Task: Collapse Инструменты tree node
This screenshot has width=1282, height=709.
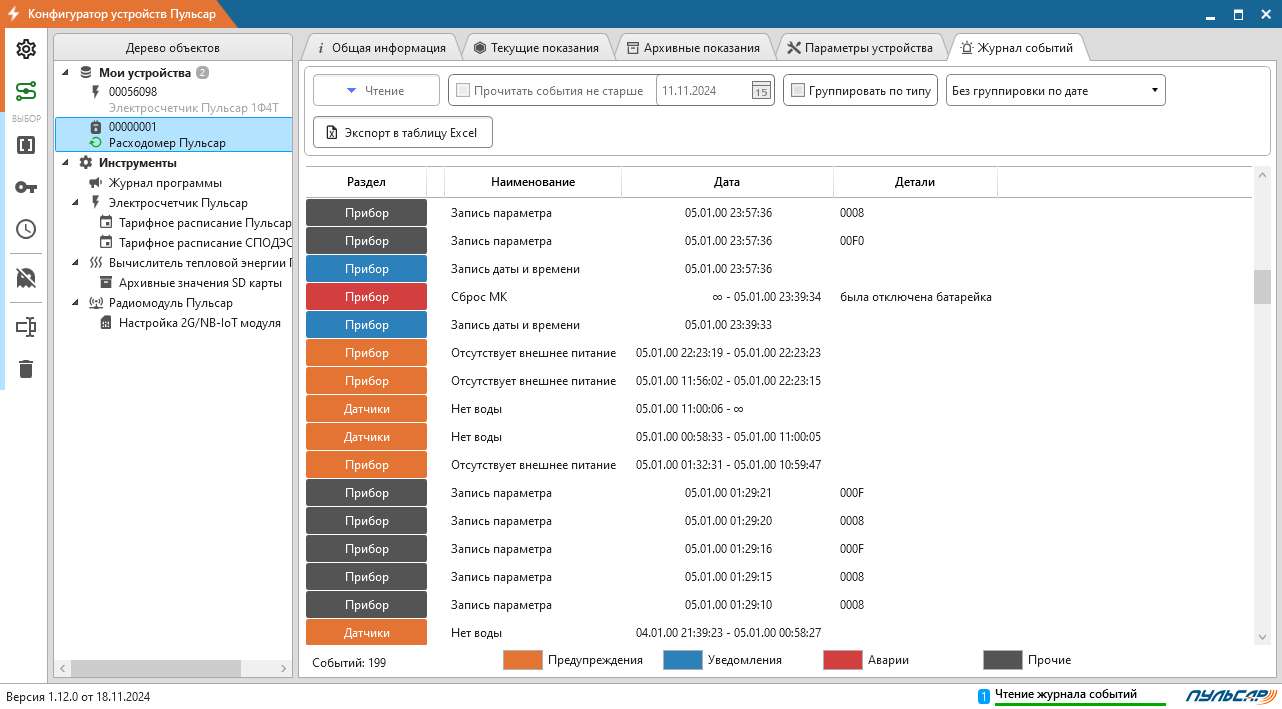Action: [x=66, y=163]
